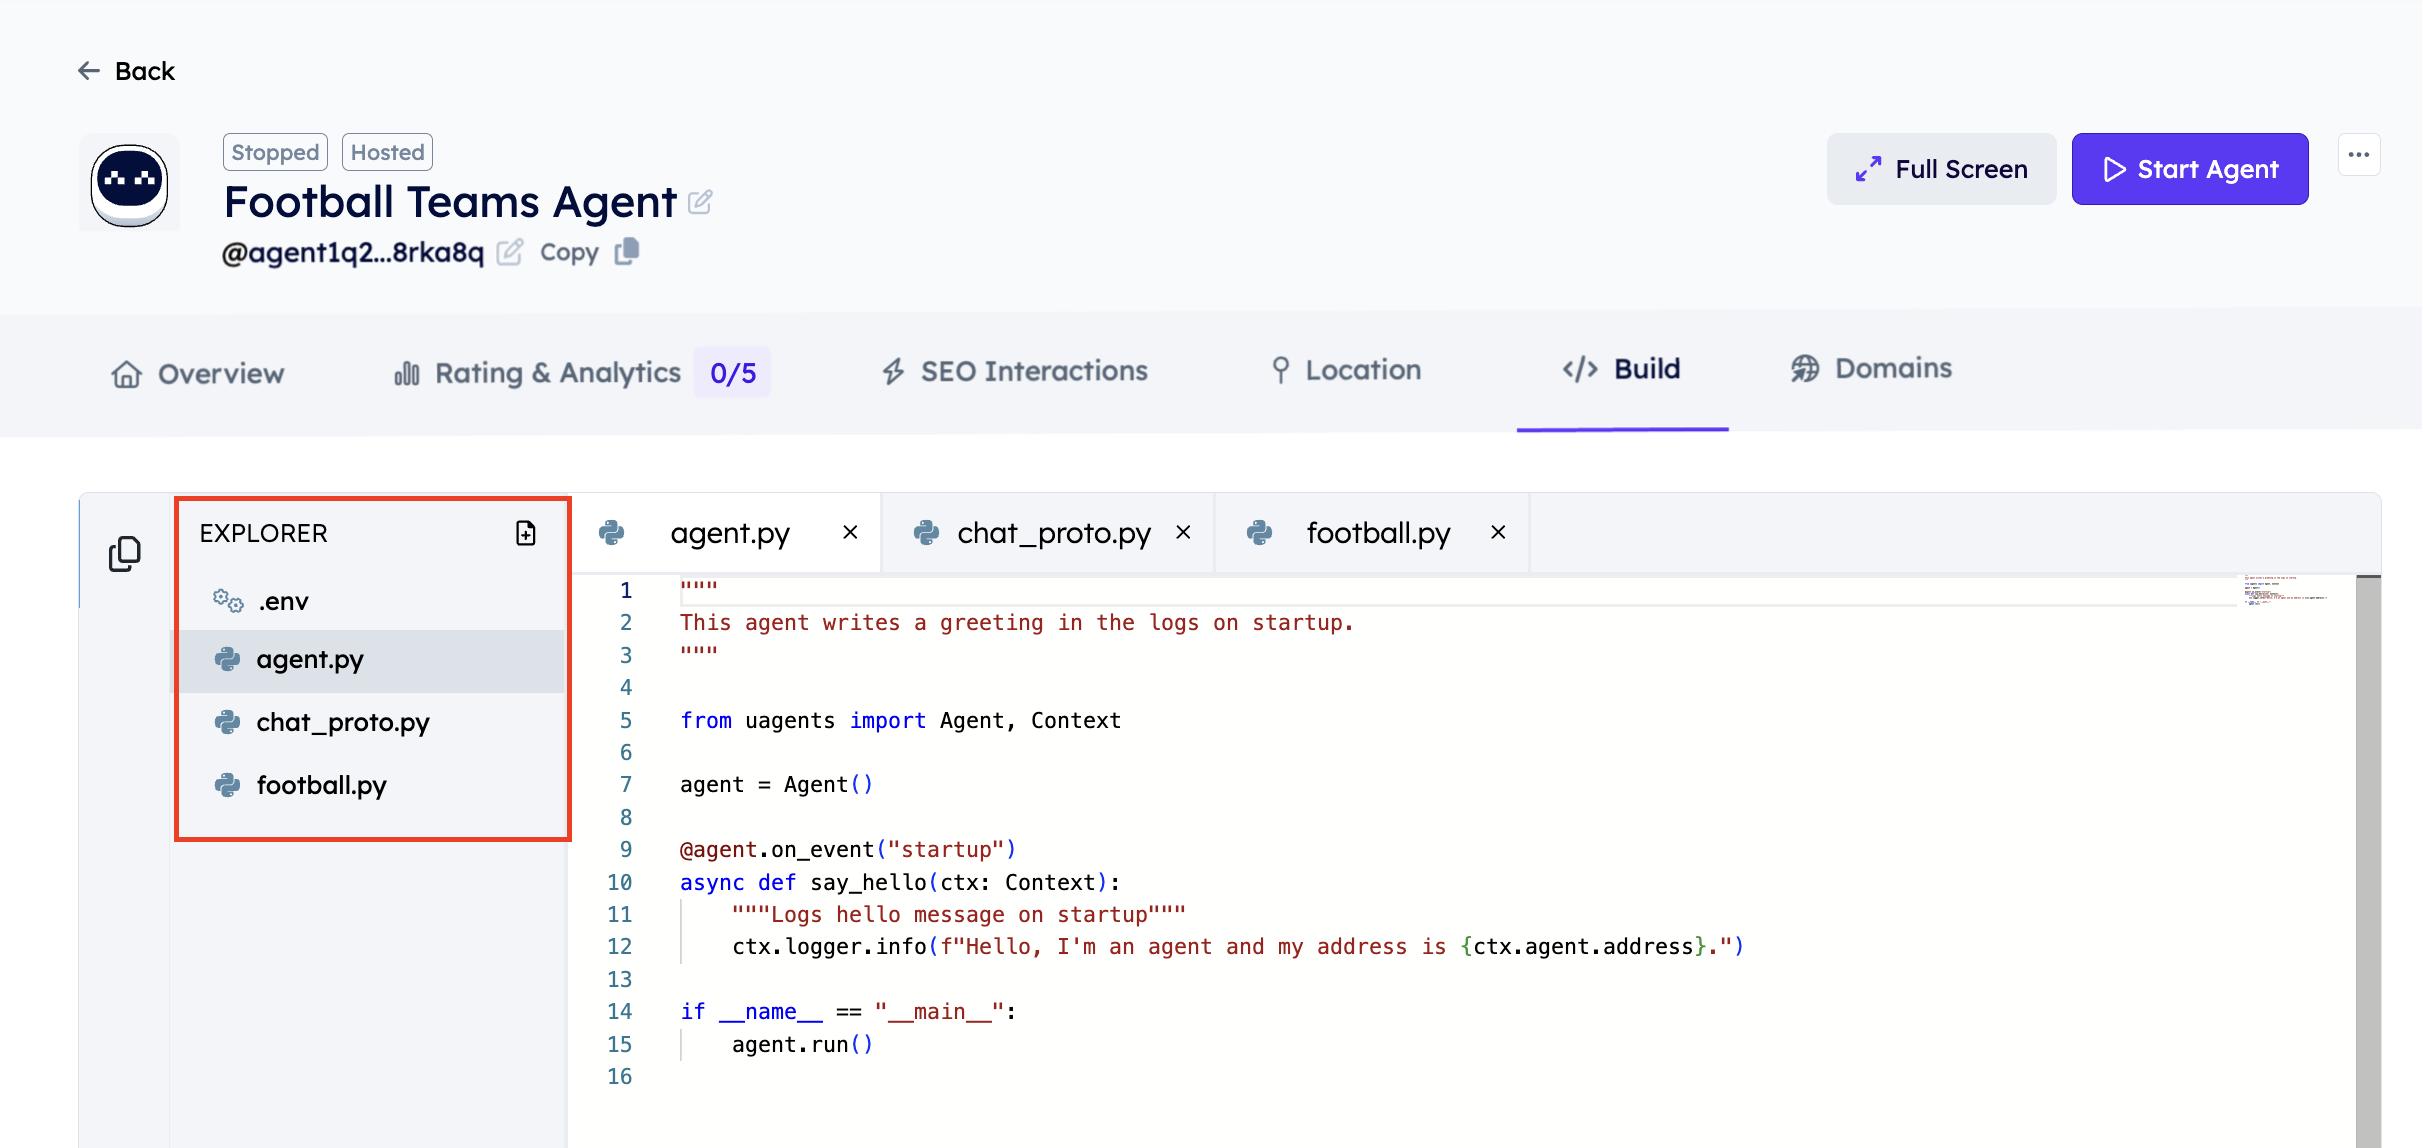Click the async def say_hello line
This screenshot has width=2422, height=1148.
pos(900,883)
